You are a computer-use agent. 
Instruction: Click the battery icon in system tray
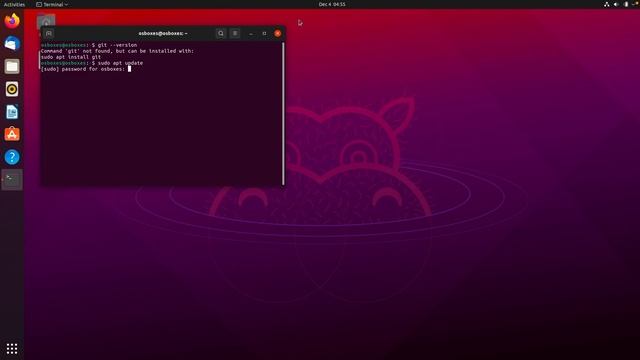point(626,4)
